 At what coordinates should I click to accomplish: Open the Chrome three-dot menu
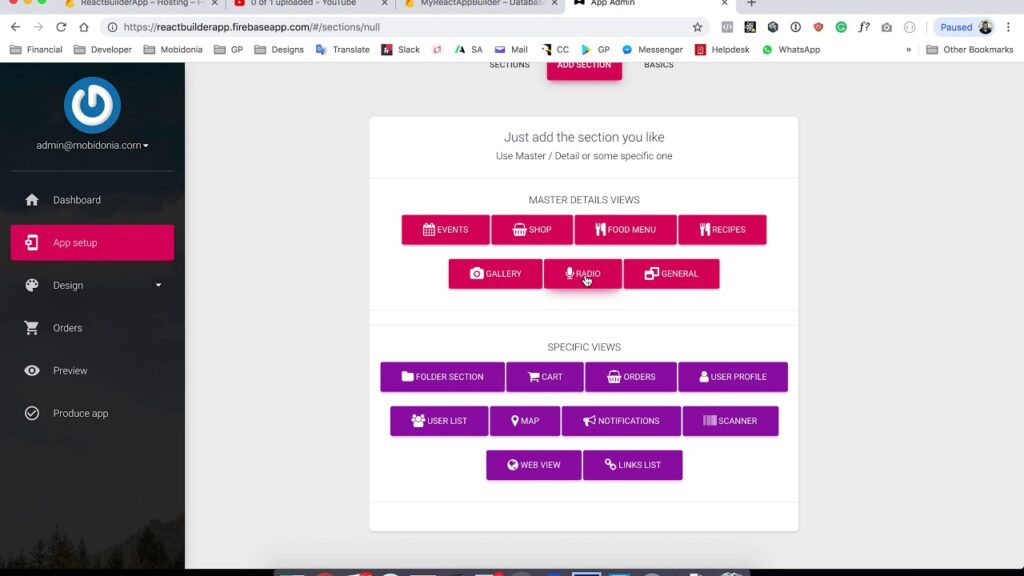coord(1008,27)
